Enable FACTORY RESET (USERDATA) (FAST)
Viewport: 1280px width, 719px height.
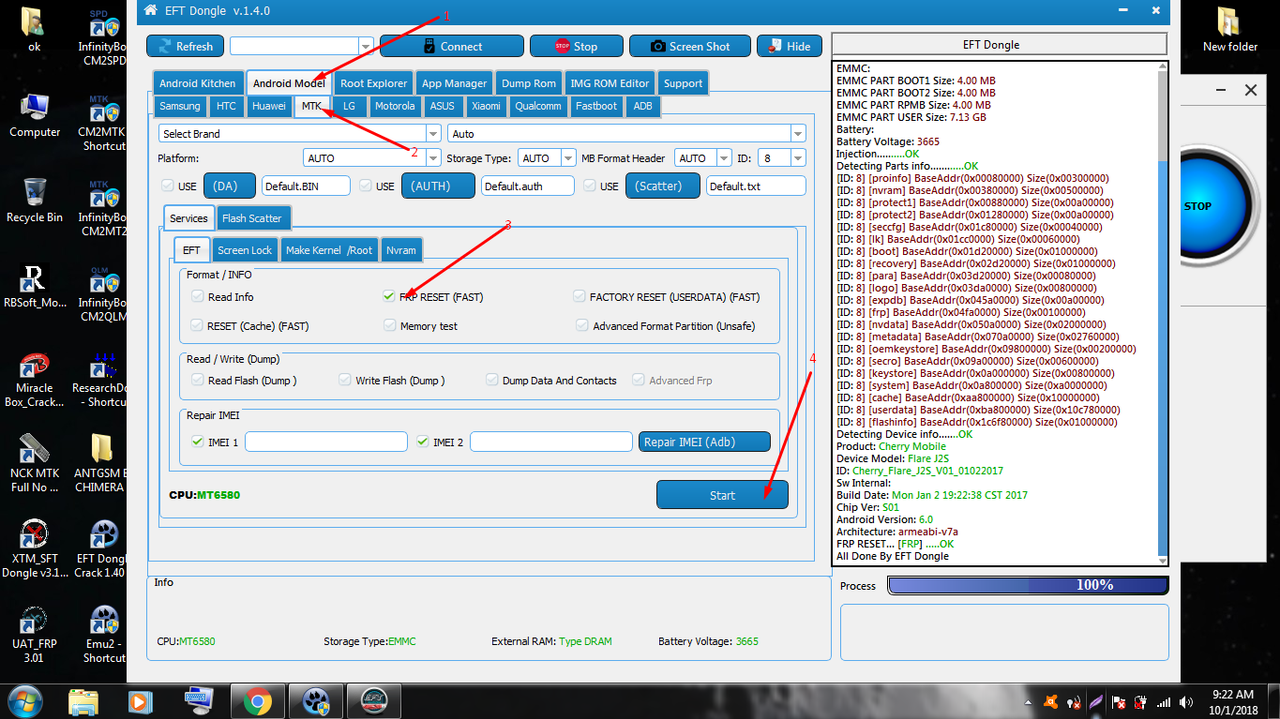pos(580,297)
